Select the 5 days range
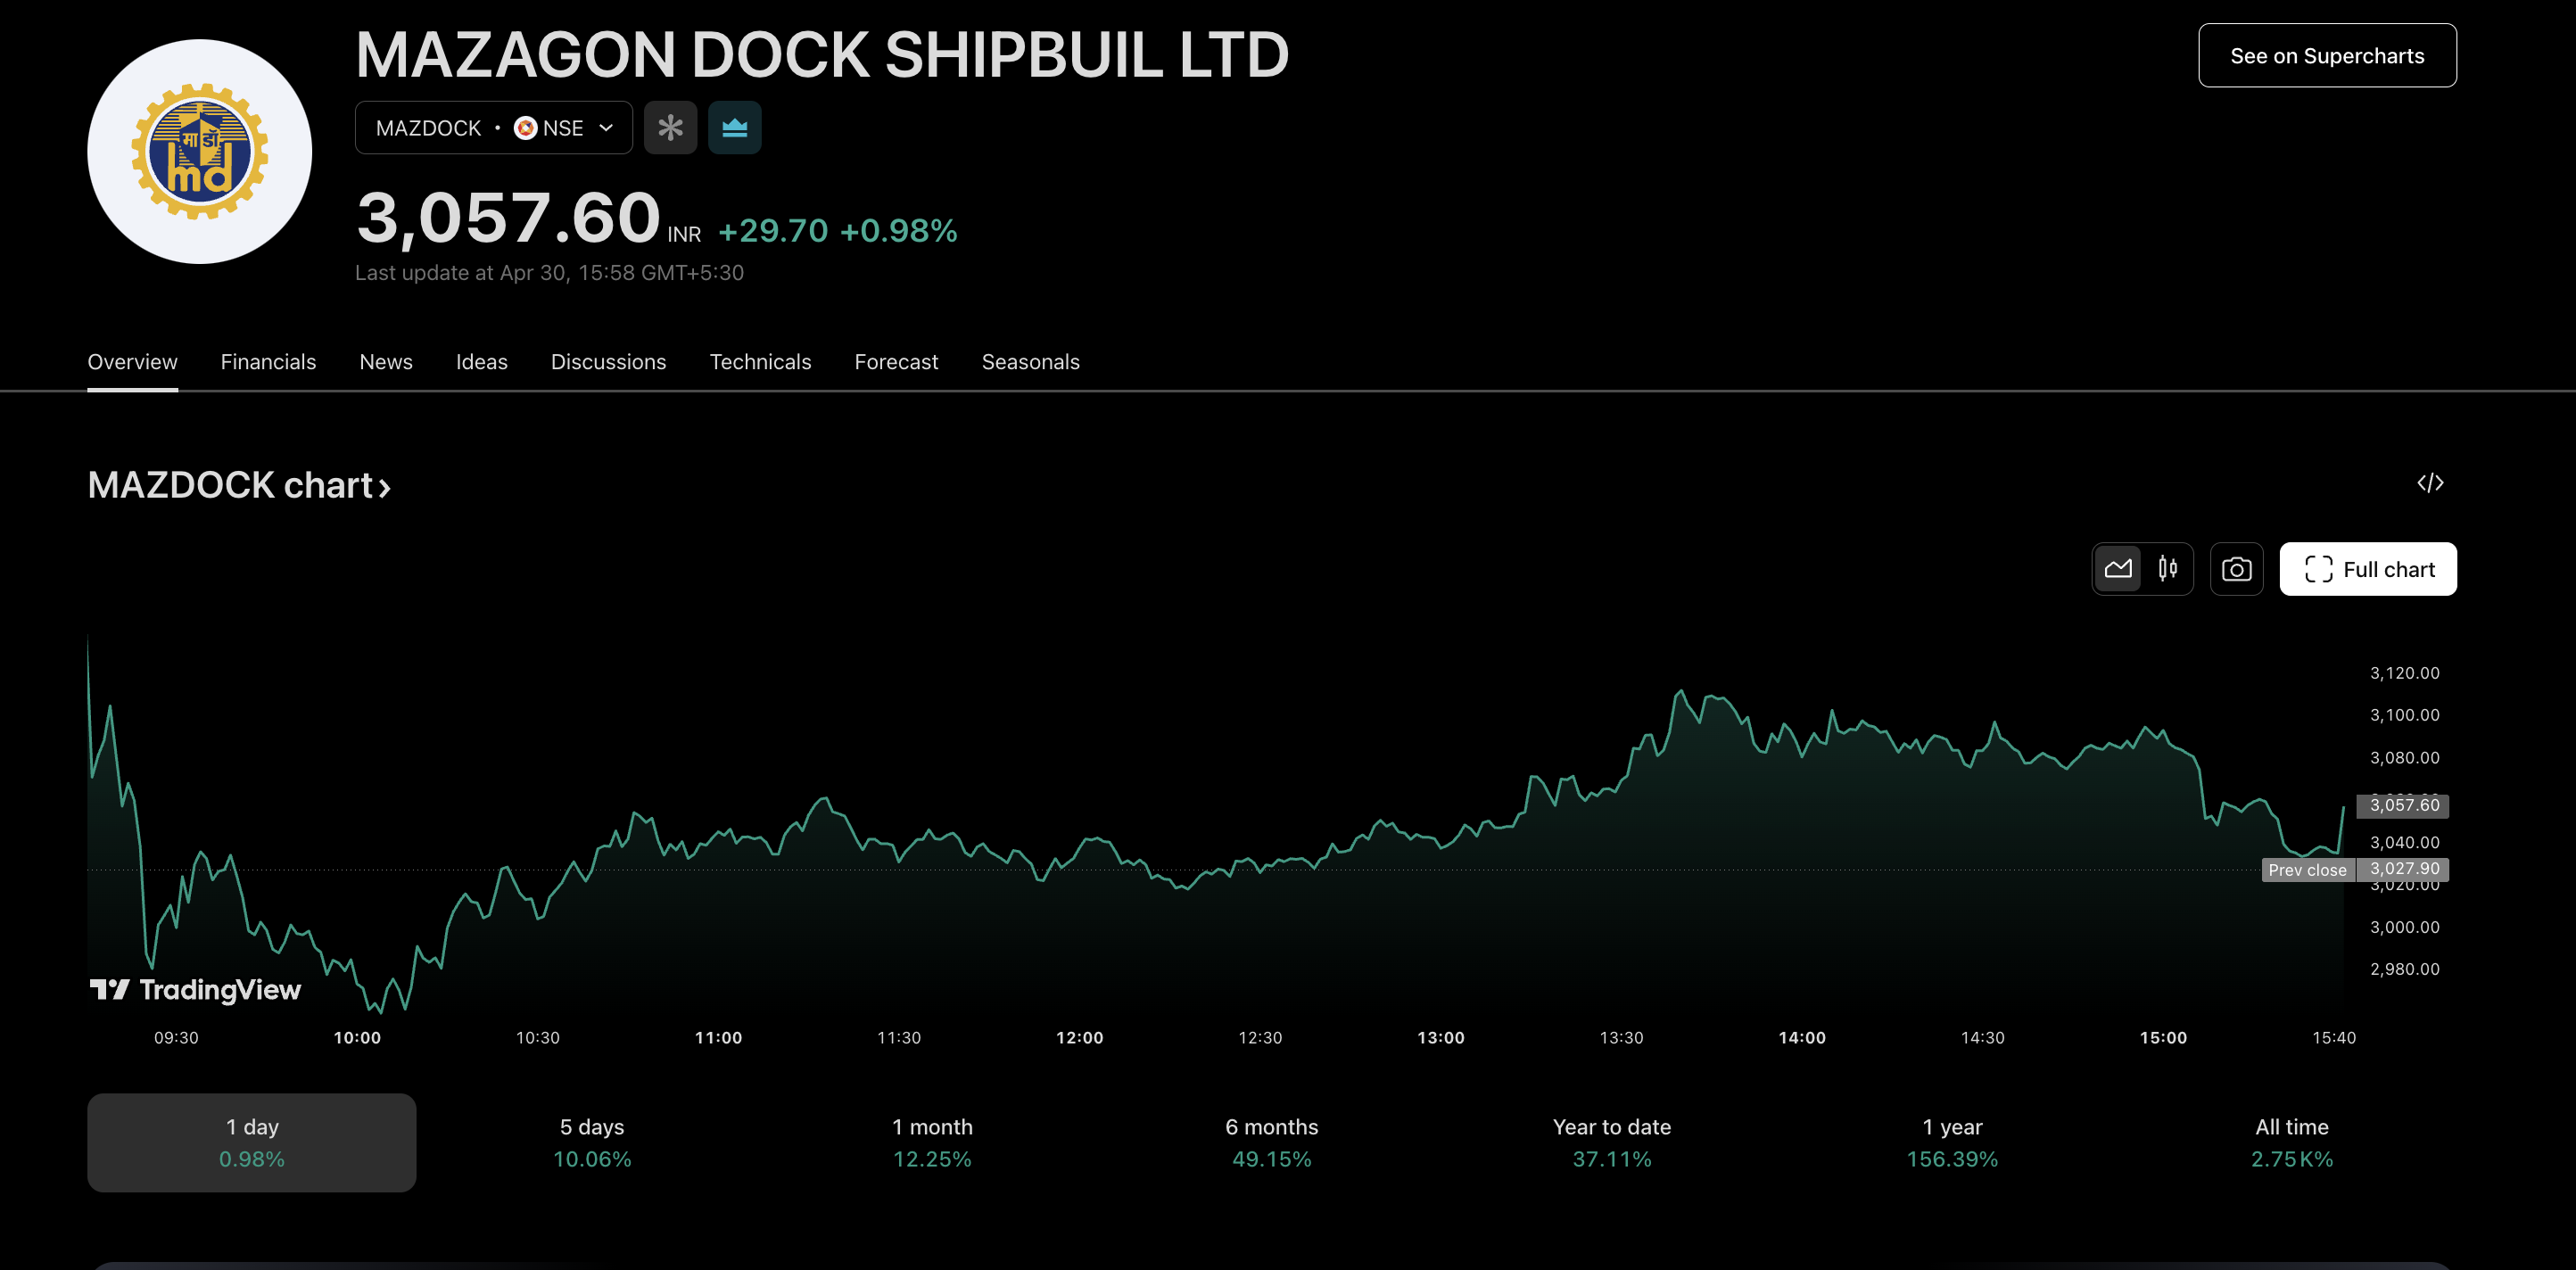Viewport: 2576px width, 1270px height. (592, 1142)
